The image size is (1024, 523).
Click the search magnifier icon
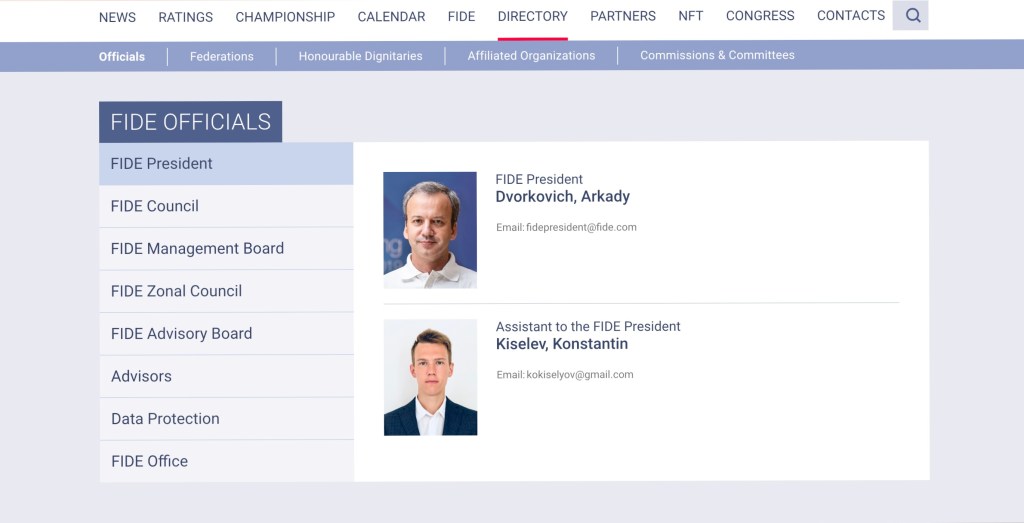[x=911, y=16]
